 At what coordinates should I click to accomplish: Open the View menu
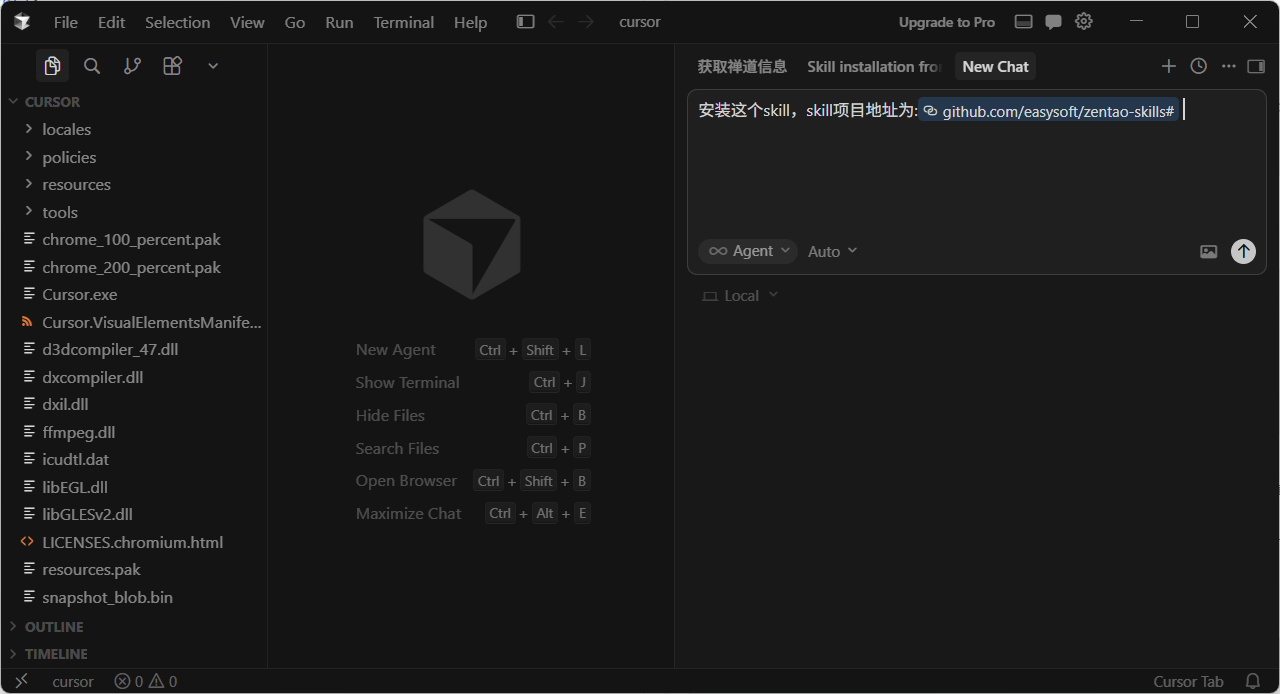tap(247, 22)
